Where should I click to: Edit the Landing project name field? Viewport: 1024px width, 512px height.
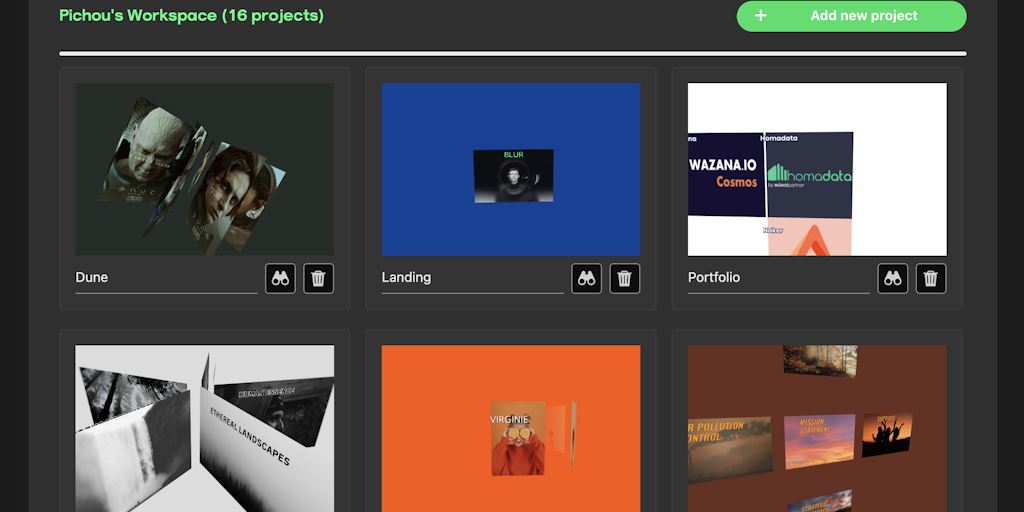click(473, 278)
